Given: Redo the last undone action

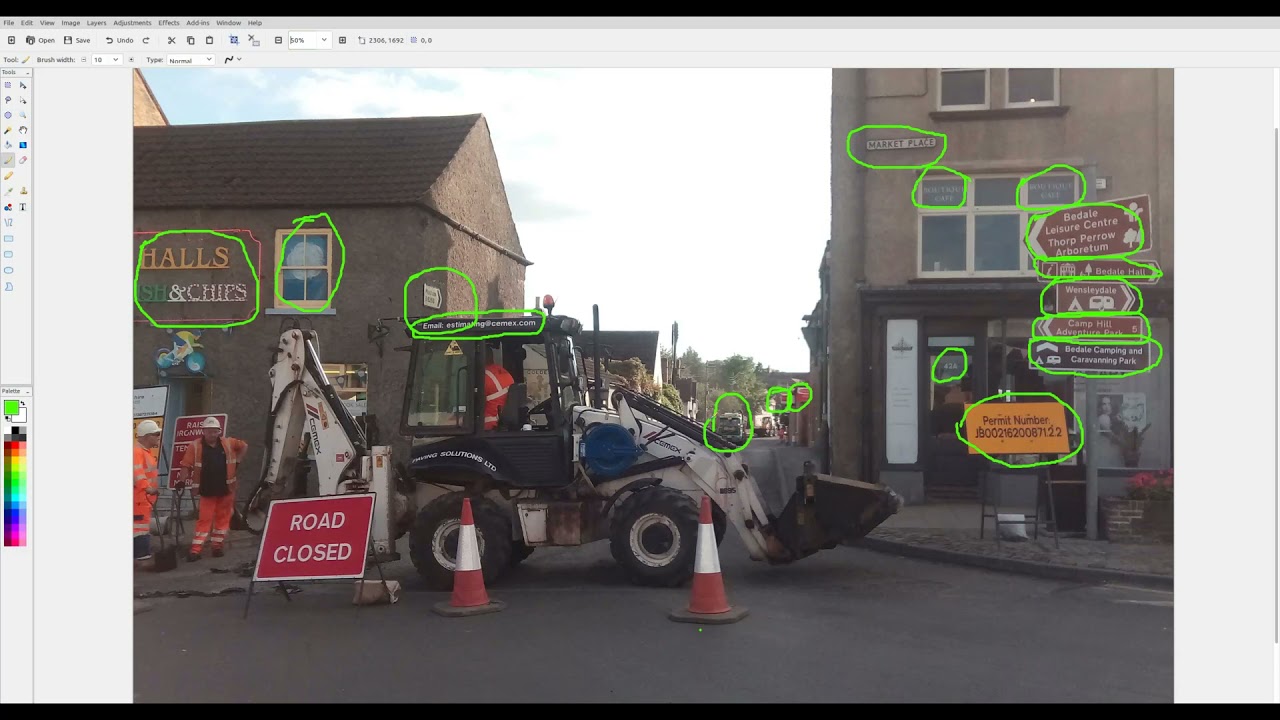Looking at the screenshot, I should [x=146, y=40].
